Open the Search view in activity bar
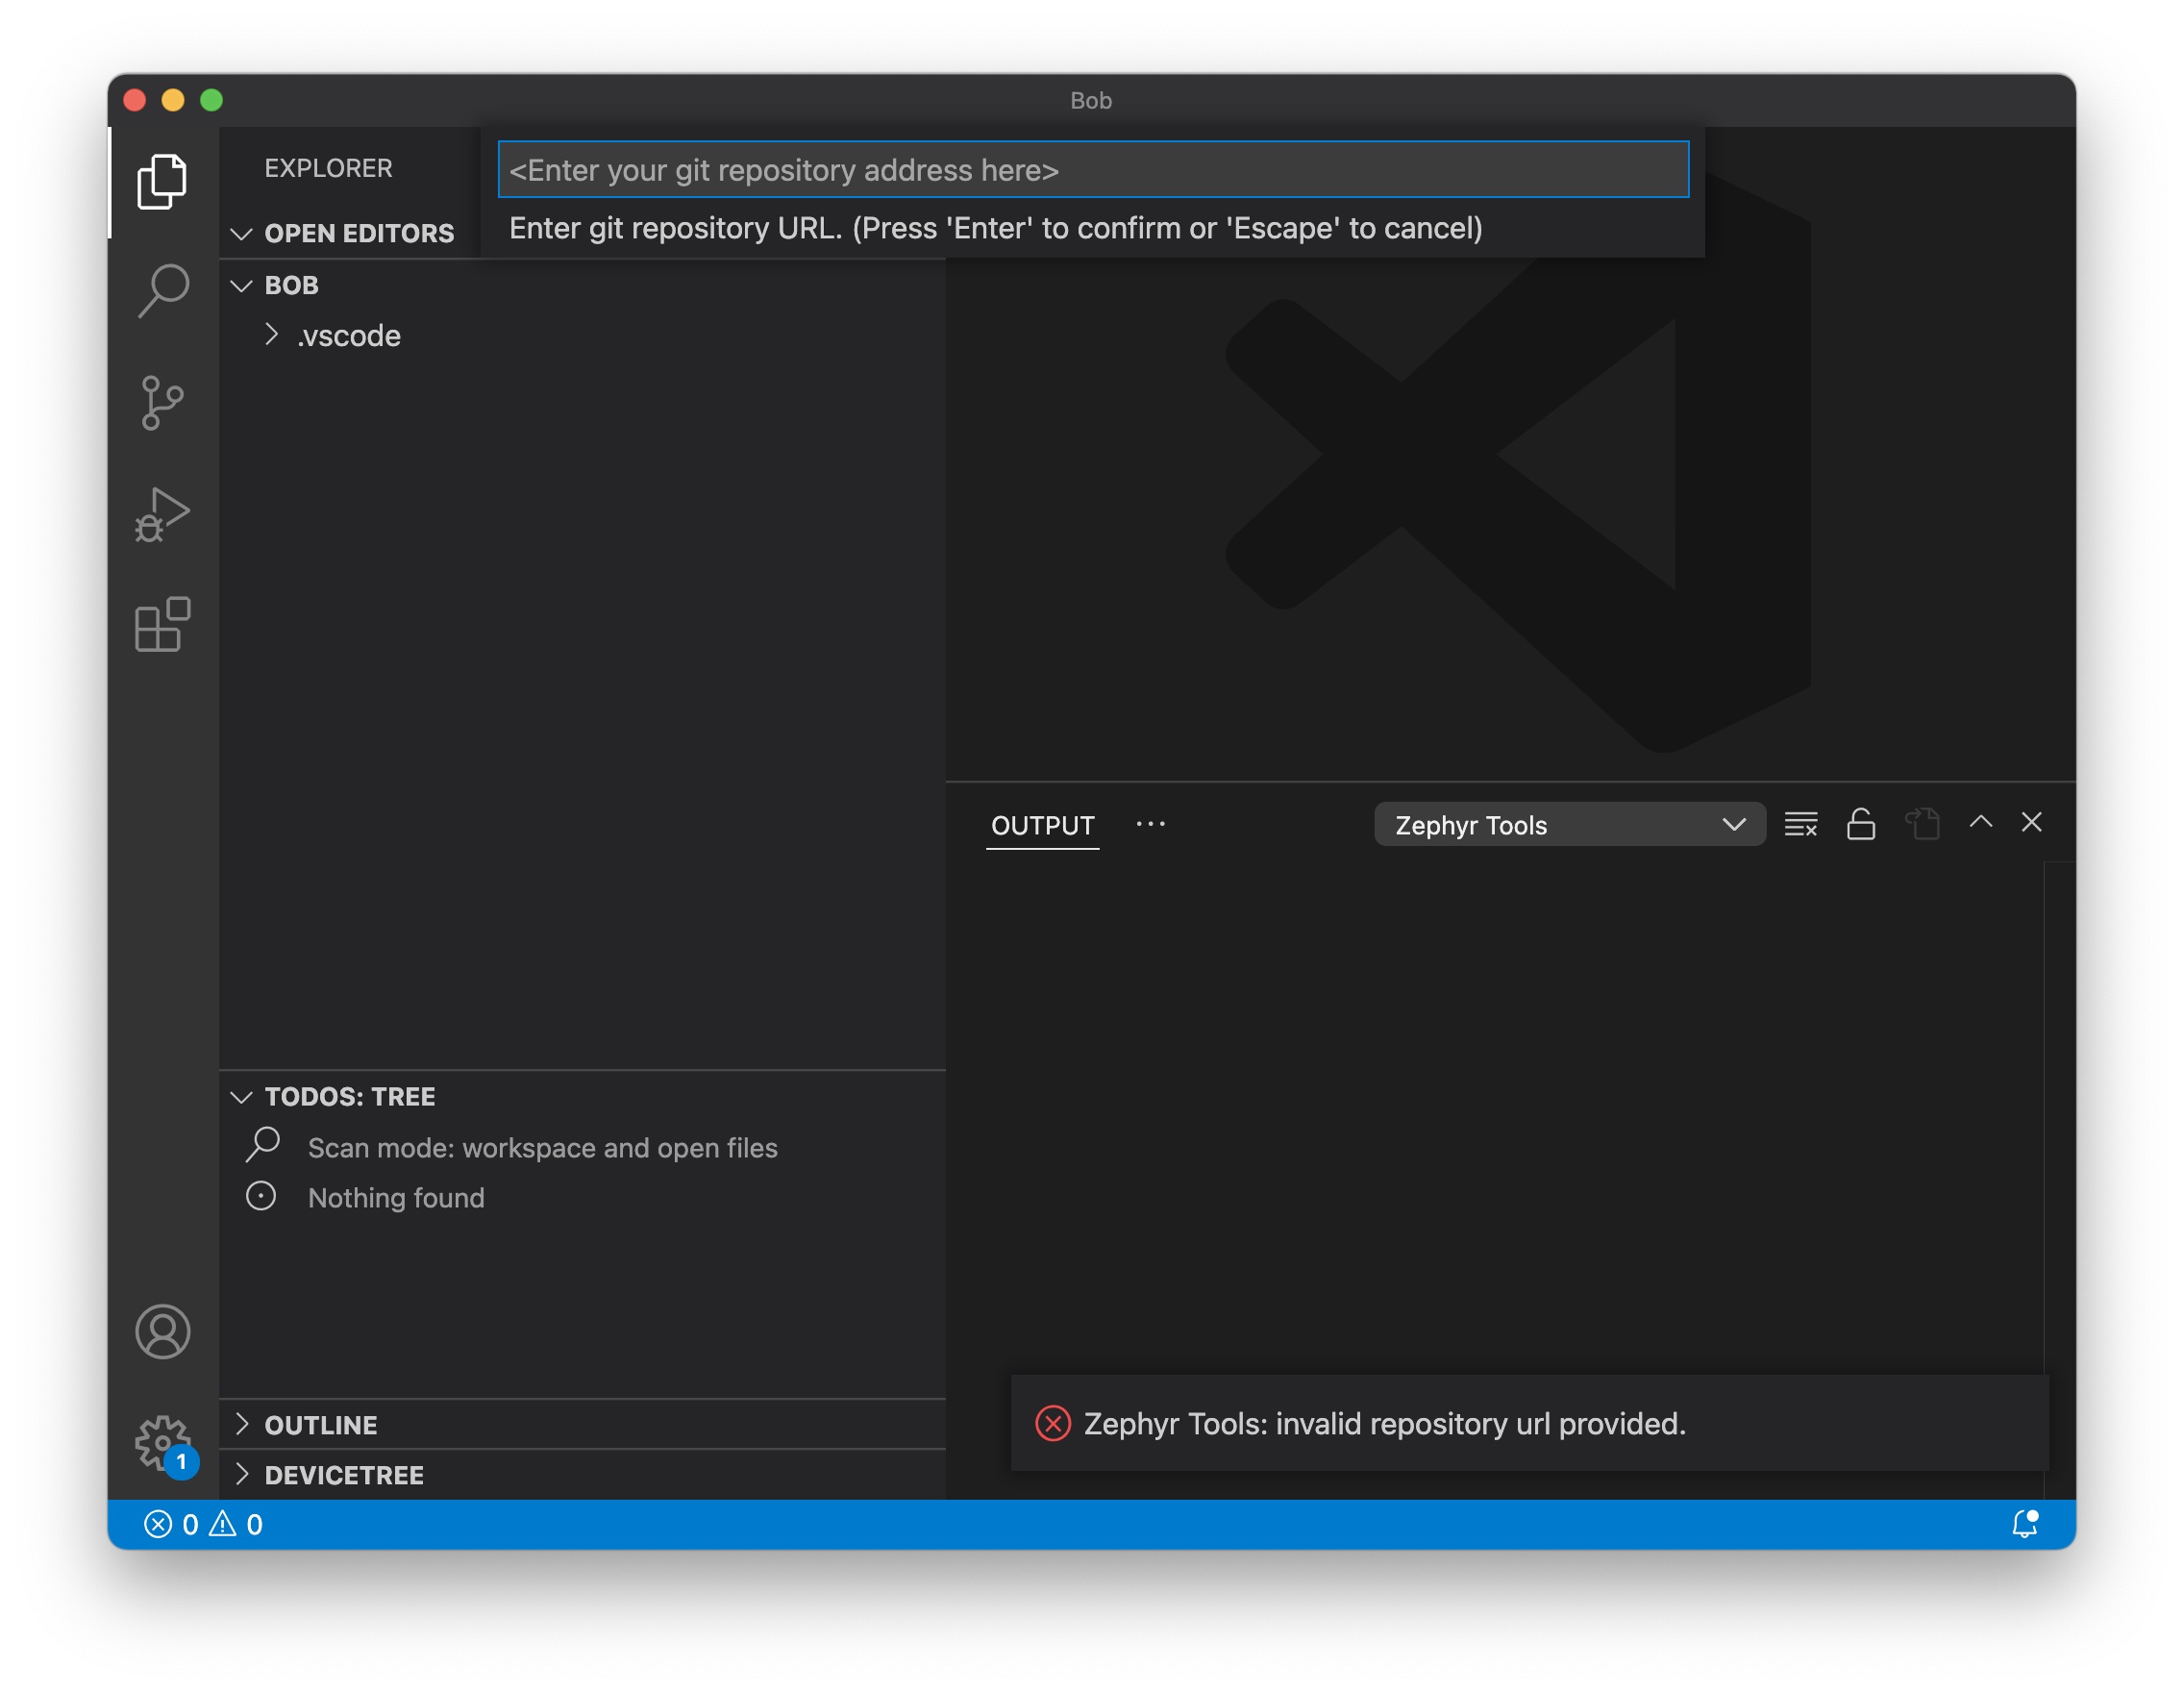The height and width of the screenshot is (1692, 2184). [x=162, y=291]
